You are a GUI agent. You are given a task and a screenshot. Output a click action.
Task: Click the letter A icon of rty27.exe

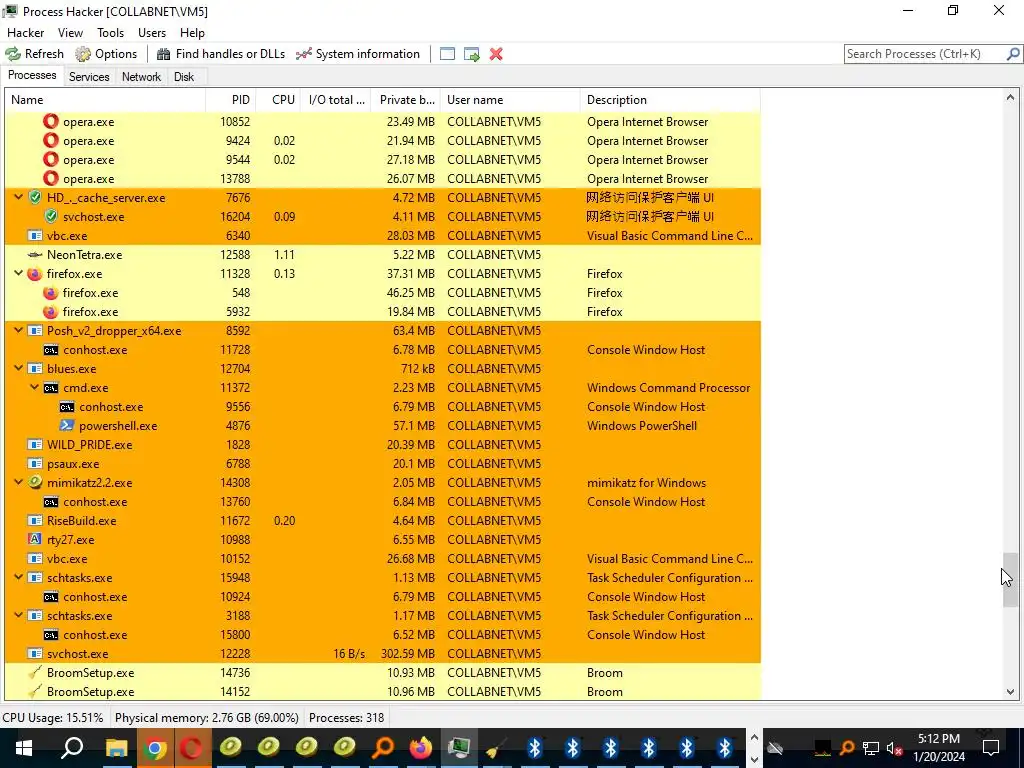[35, 539]
